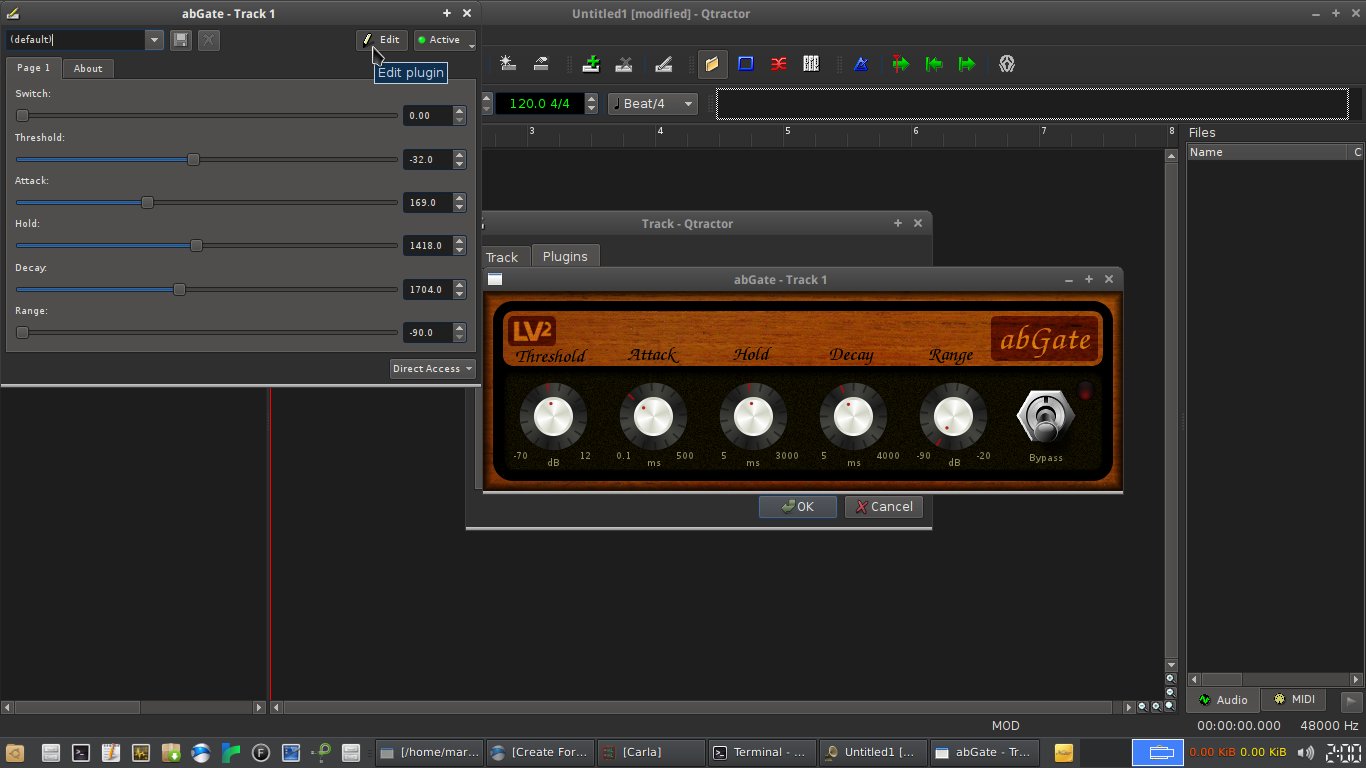The height and width of the screenshot is (768, 1366).
Task: Click the Threshold slider handle
Action: click(x=194, y=159)
